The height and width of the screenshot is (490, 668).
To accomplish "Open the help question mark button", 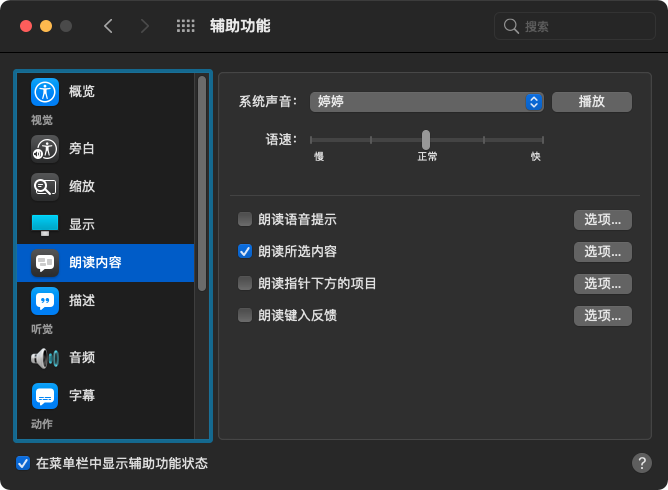I will pos(642,463).
